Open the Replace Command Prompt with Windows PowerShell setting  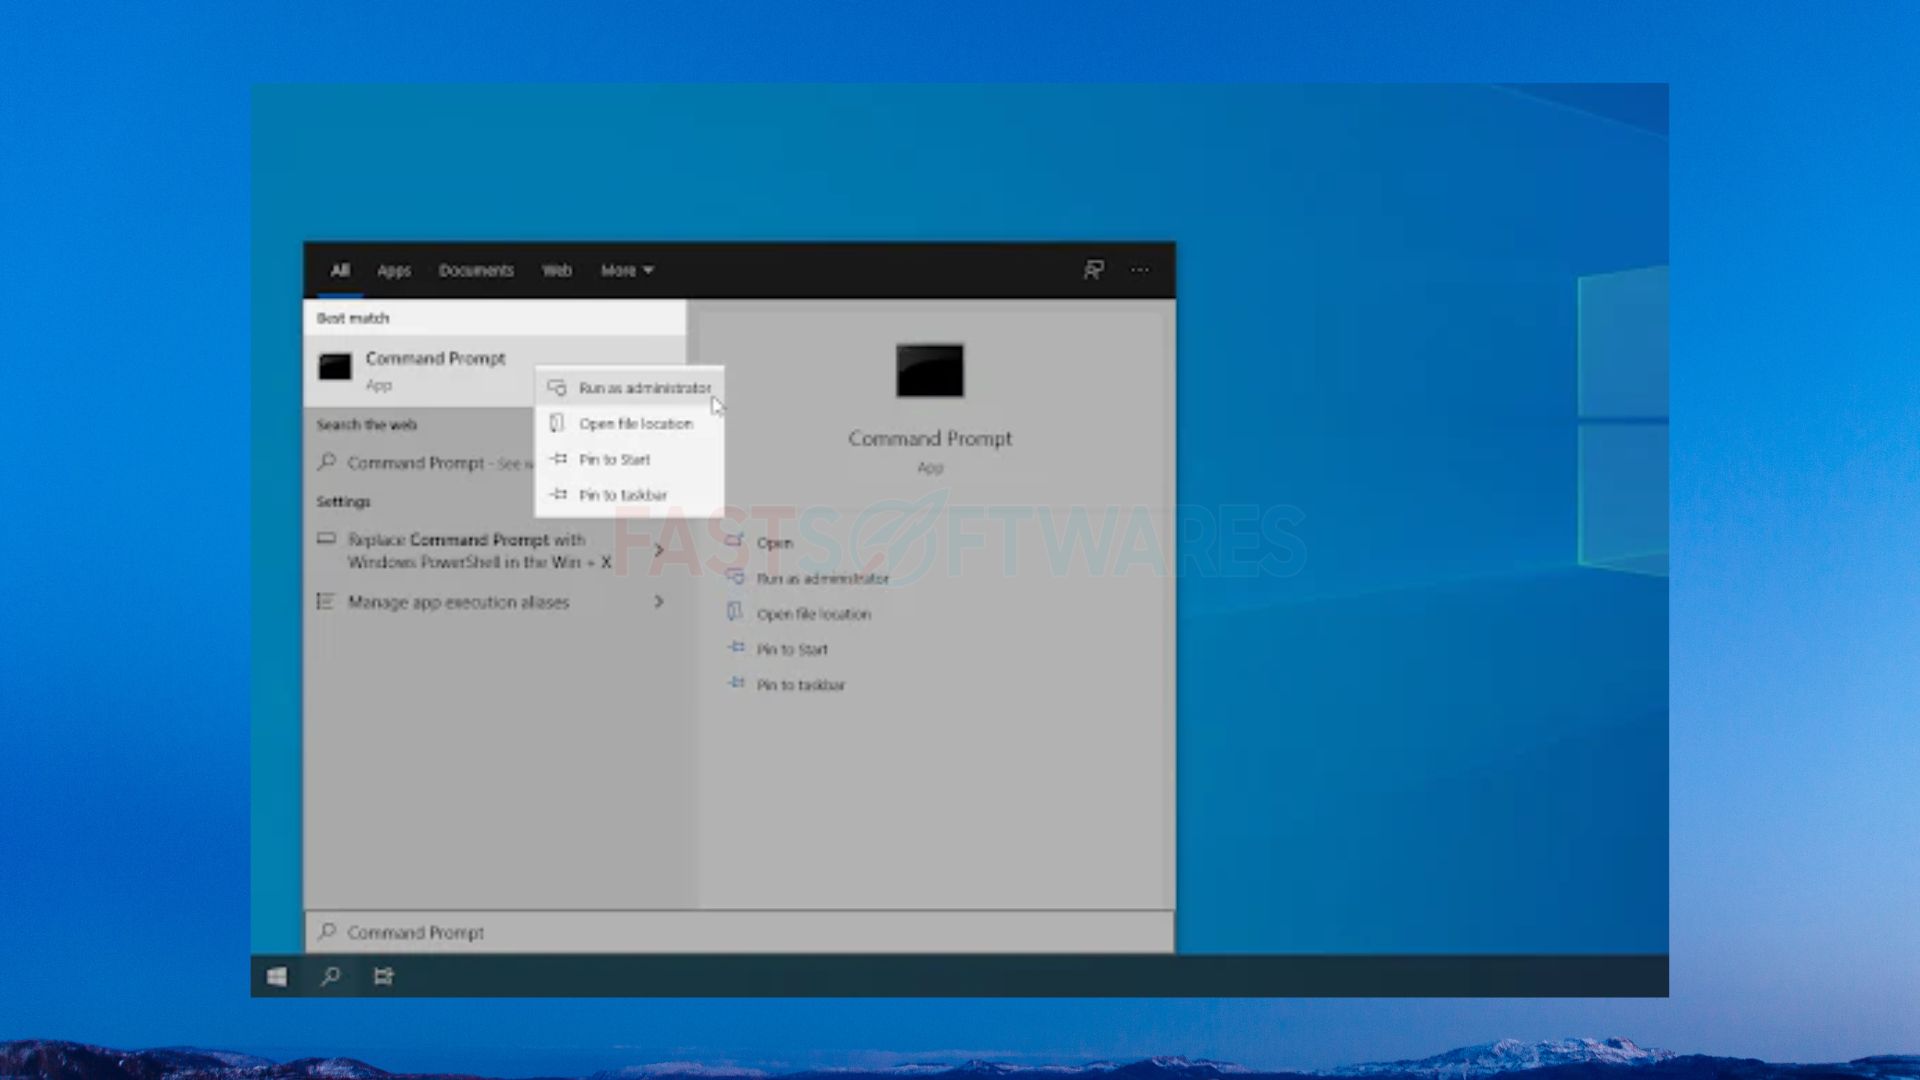coord(480,551)
